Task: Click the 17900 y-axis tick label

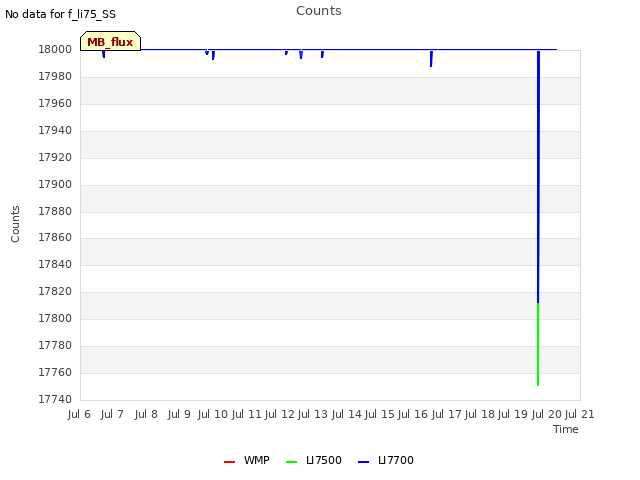Action: [55, 184]
